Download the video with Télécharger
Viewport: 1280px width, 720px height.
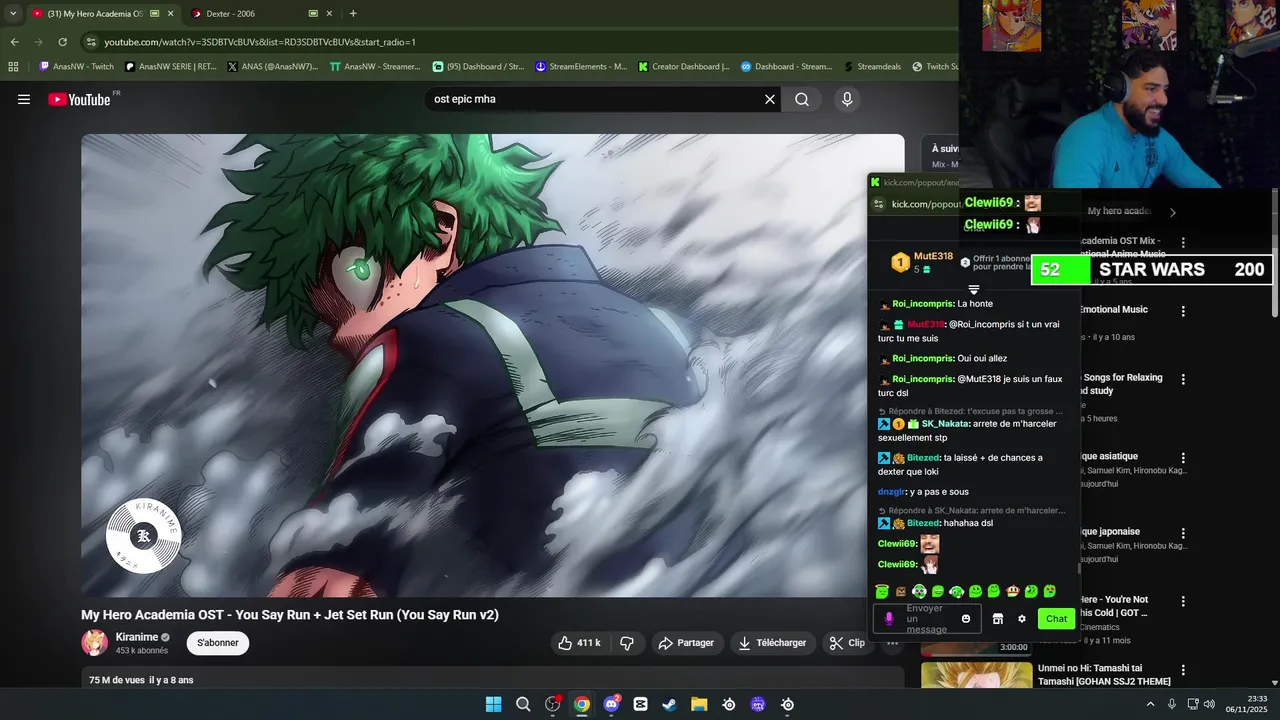click(772, 643)
